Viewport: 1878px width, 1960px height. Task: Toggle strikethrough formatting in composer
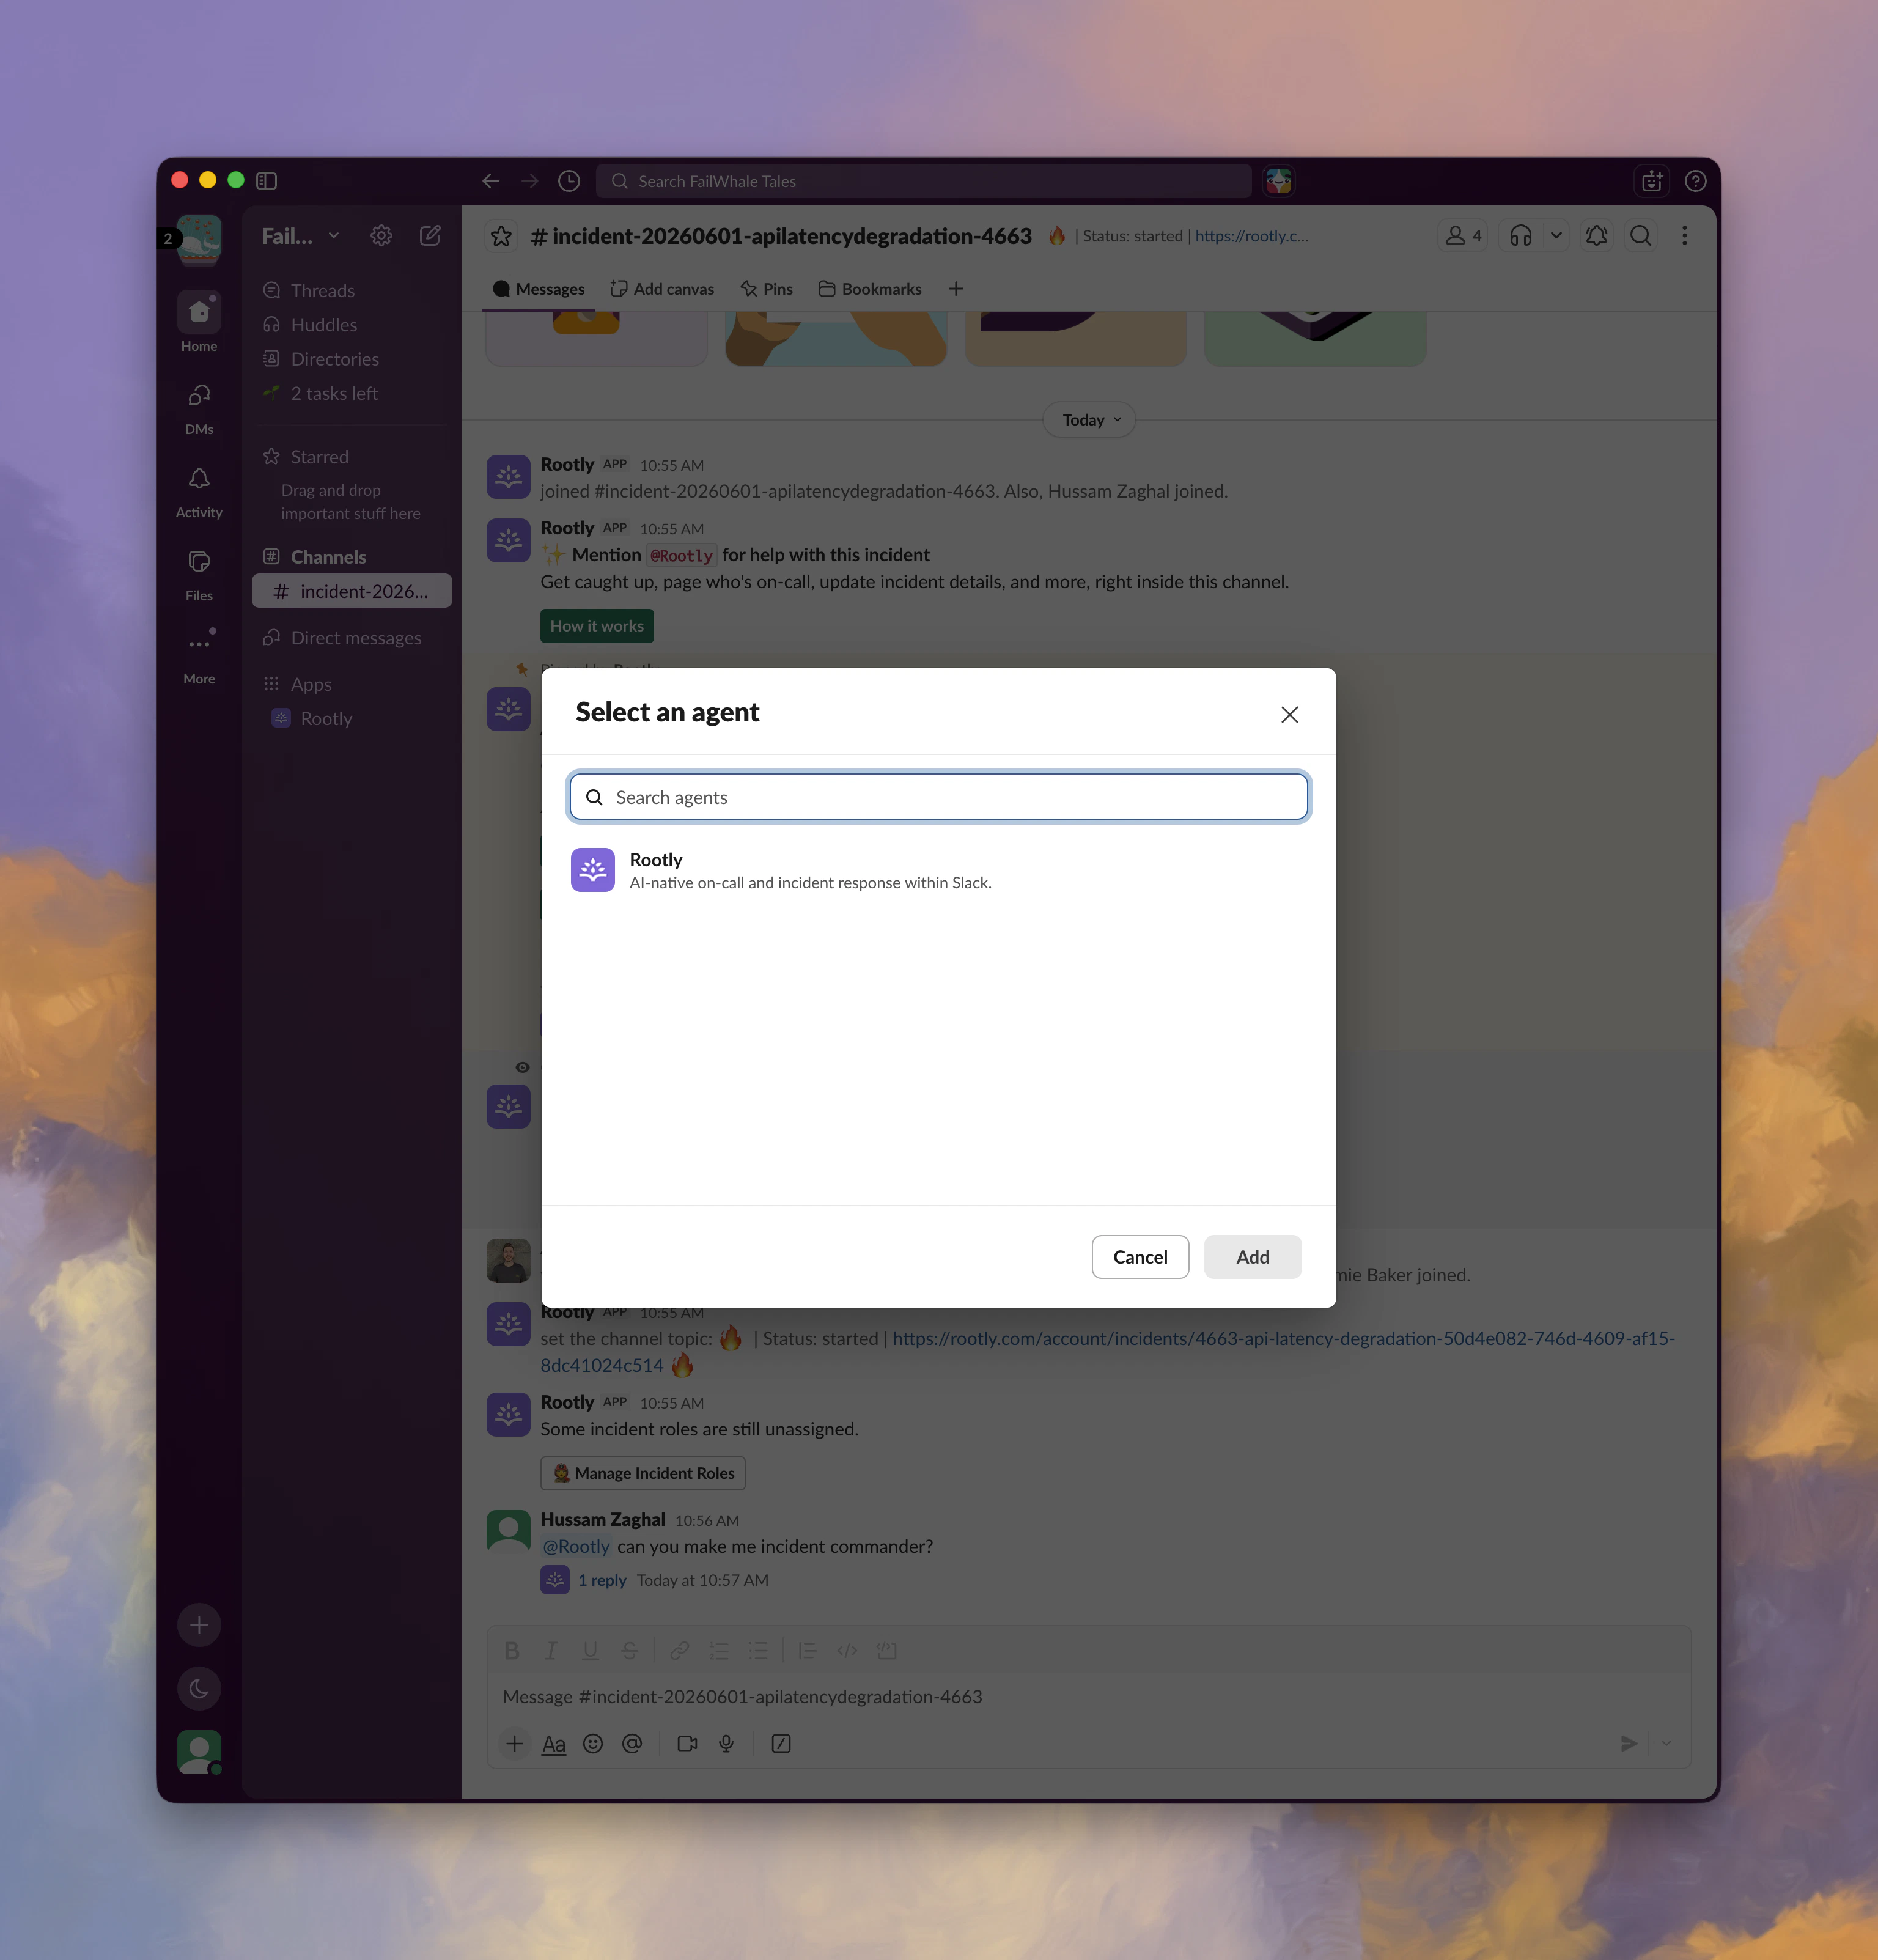click(629, 1651)
